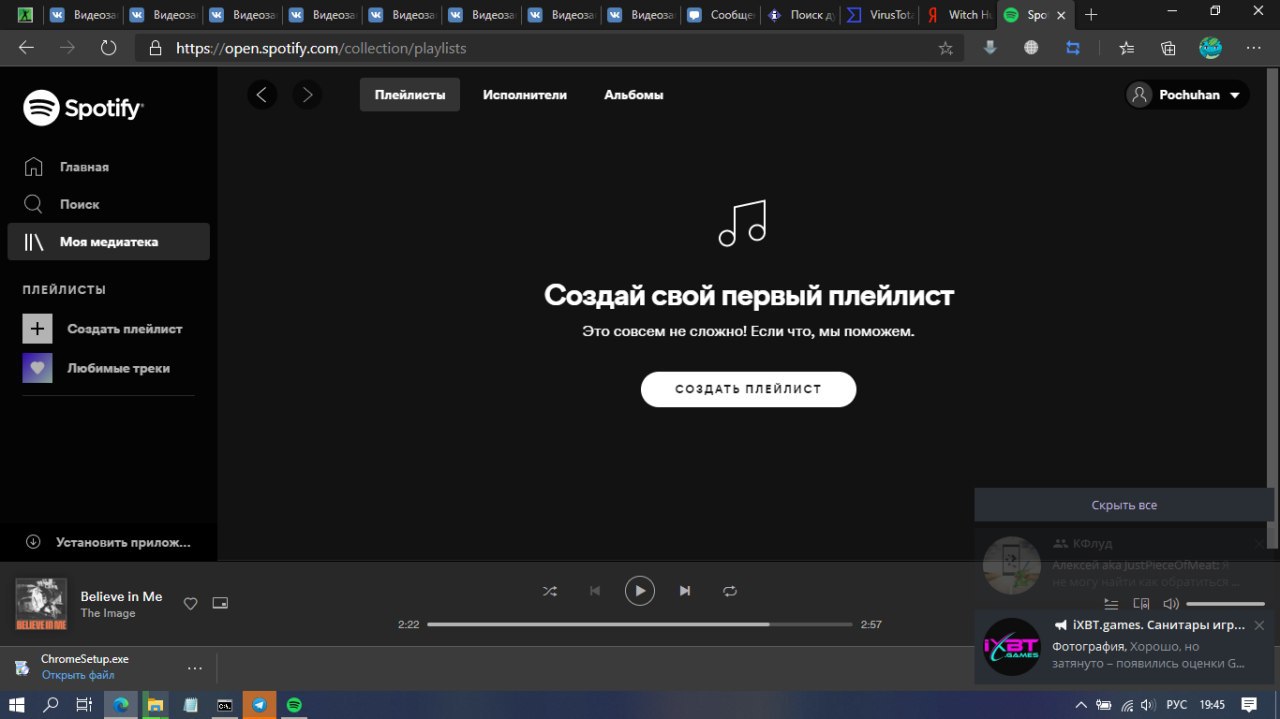1280x719 pixels.
Task: Like the track with the heart icon
Action: [x=190, y=603]
